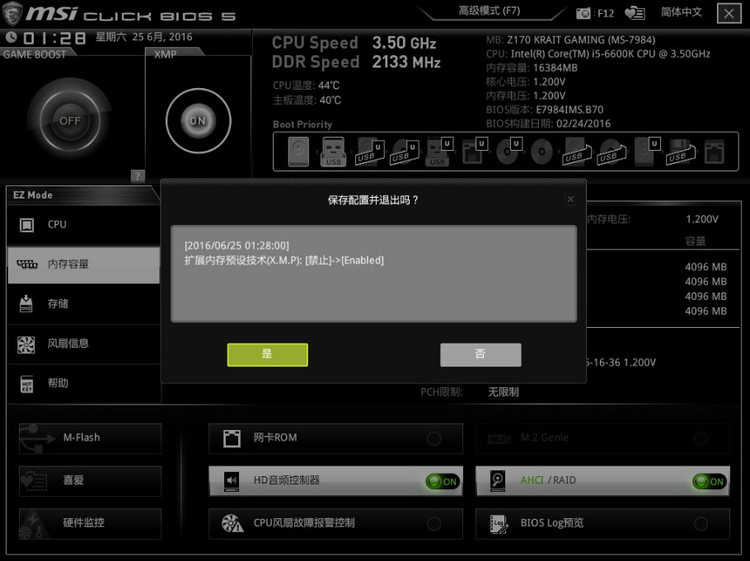Click the storage drive icon in sidebar
Image resolution: width=750 pixels, height=561 pixels.
26,304
